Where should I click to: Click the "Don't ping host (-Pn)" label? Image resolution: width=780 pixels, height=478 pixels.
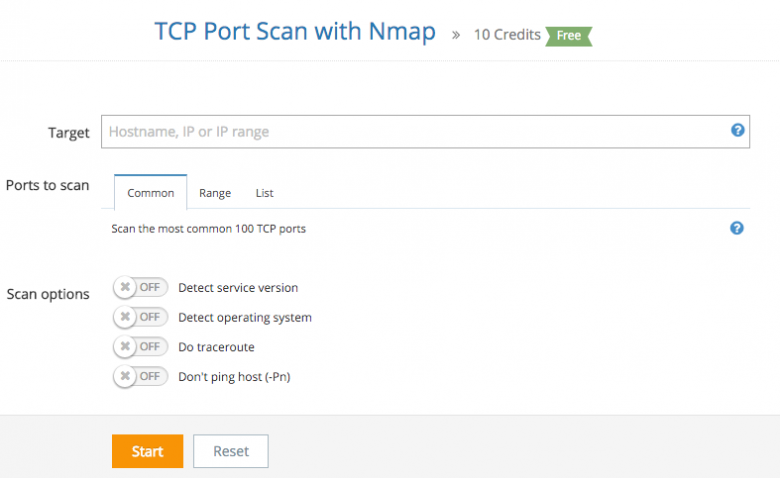(234, 377)
